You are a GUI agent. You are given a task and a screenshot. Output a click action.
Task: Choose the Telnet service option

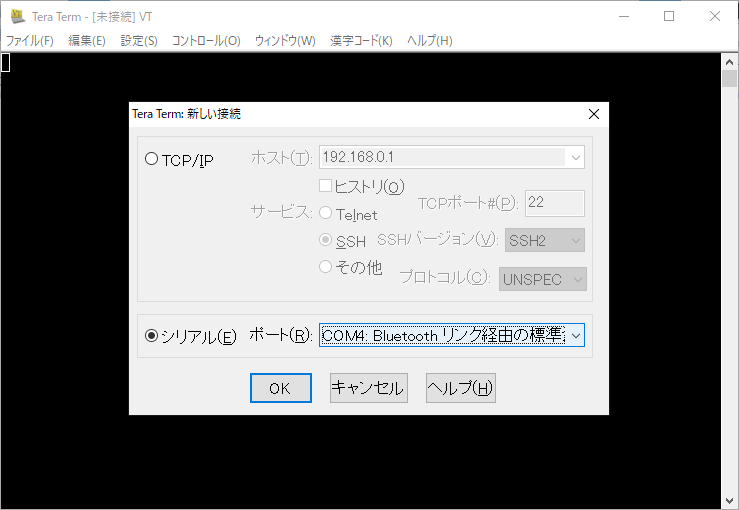click(326, 213)
